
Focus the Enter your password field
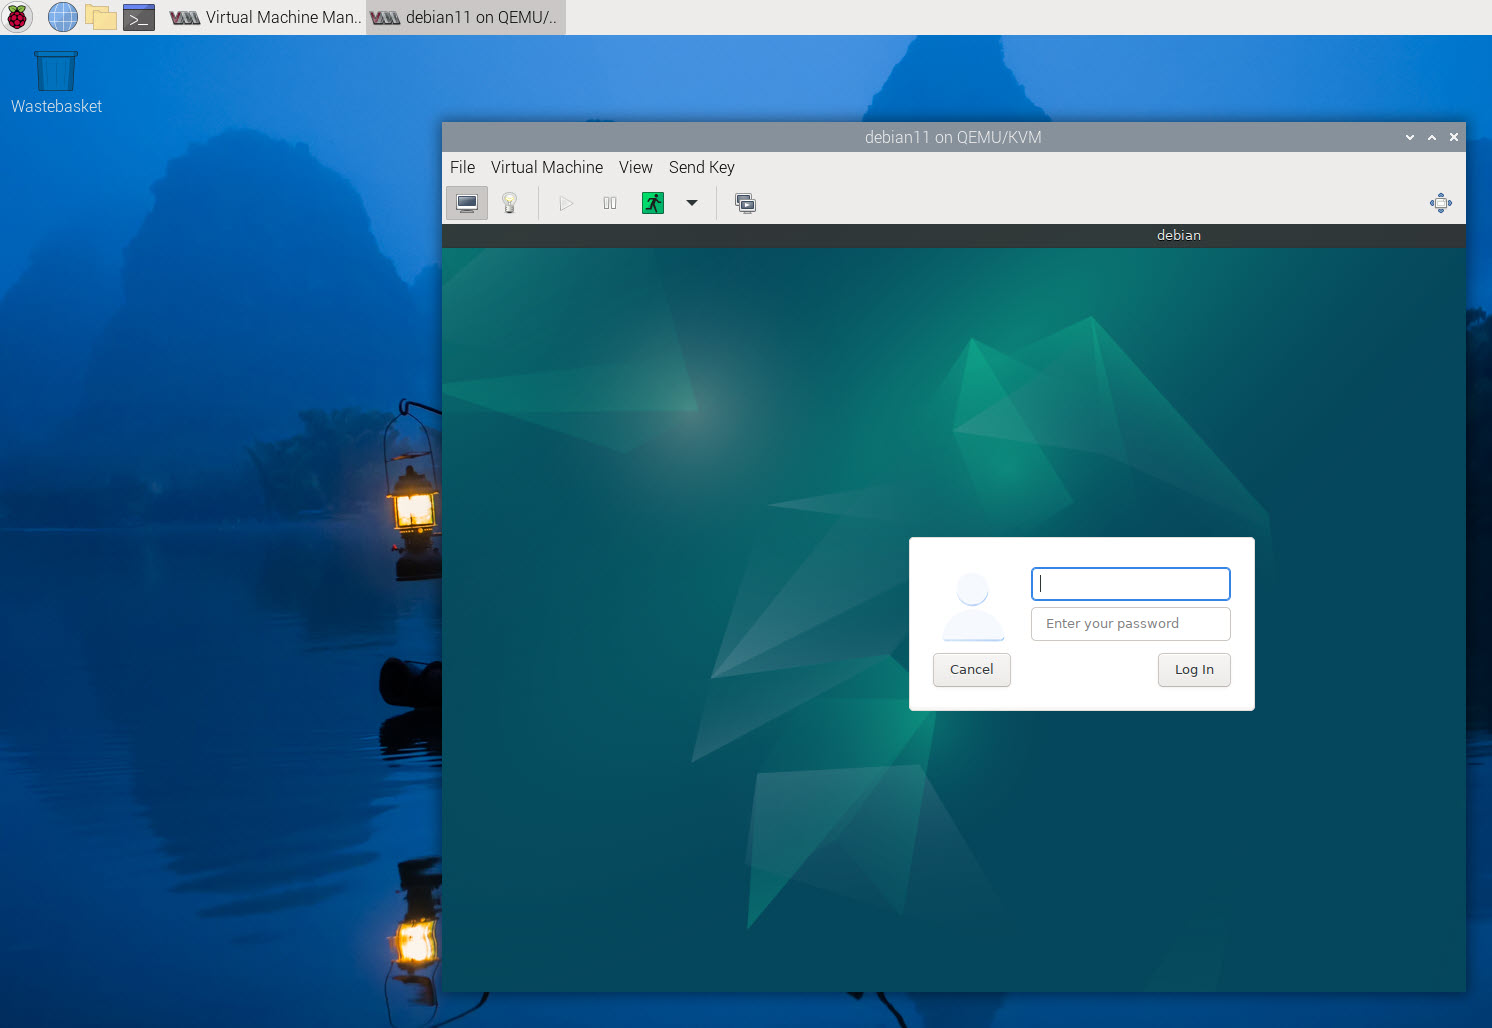1130,624
